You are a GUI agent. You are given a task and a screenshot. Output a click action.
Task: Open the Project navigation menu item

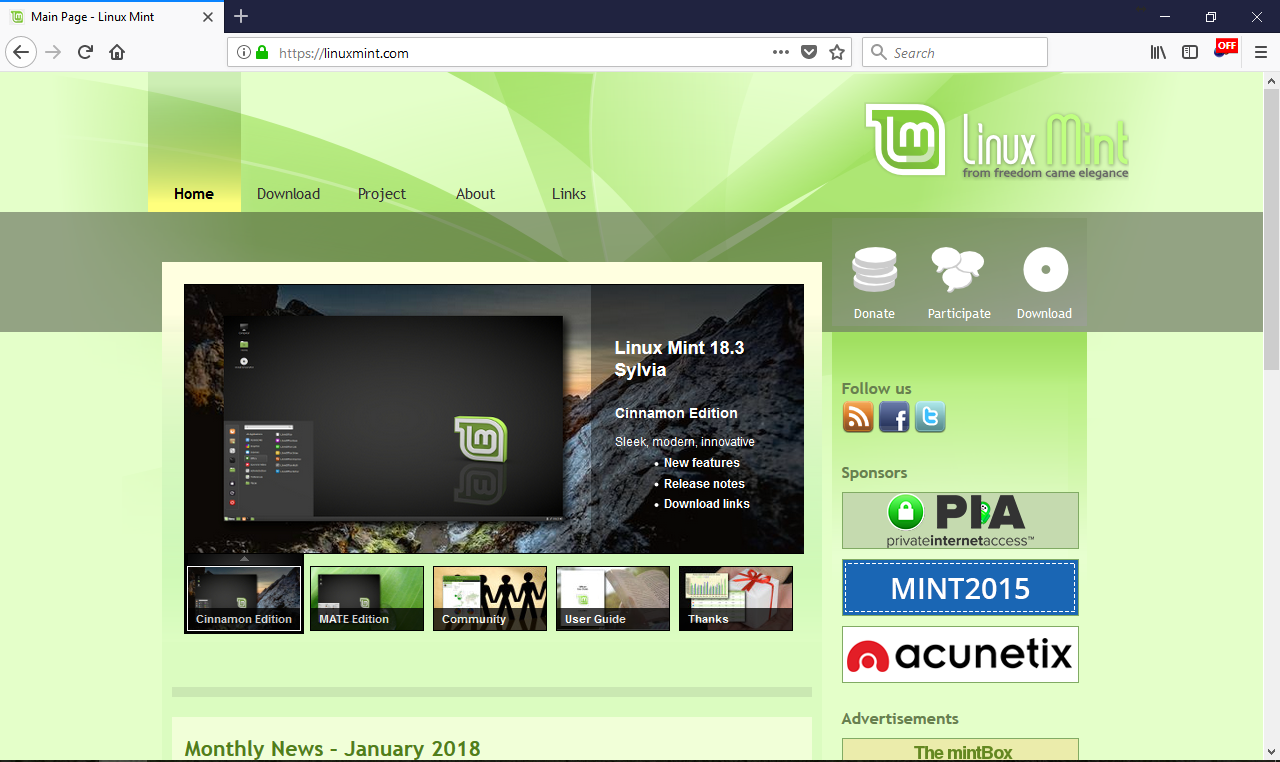point(382,194)
